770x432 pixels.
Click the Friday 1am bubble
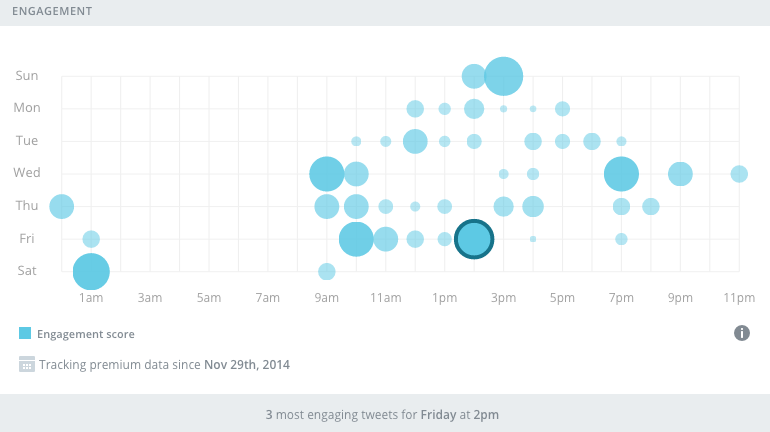[91, 239]
